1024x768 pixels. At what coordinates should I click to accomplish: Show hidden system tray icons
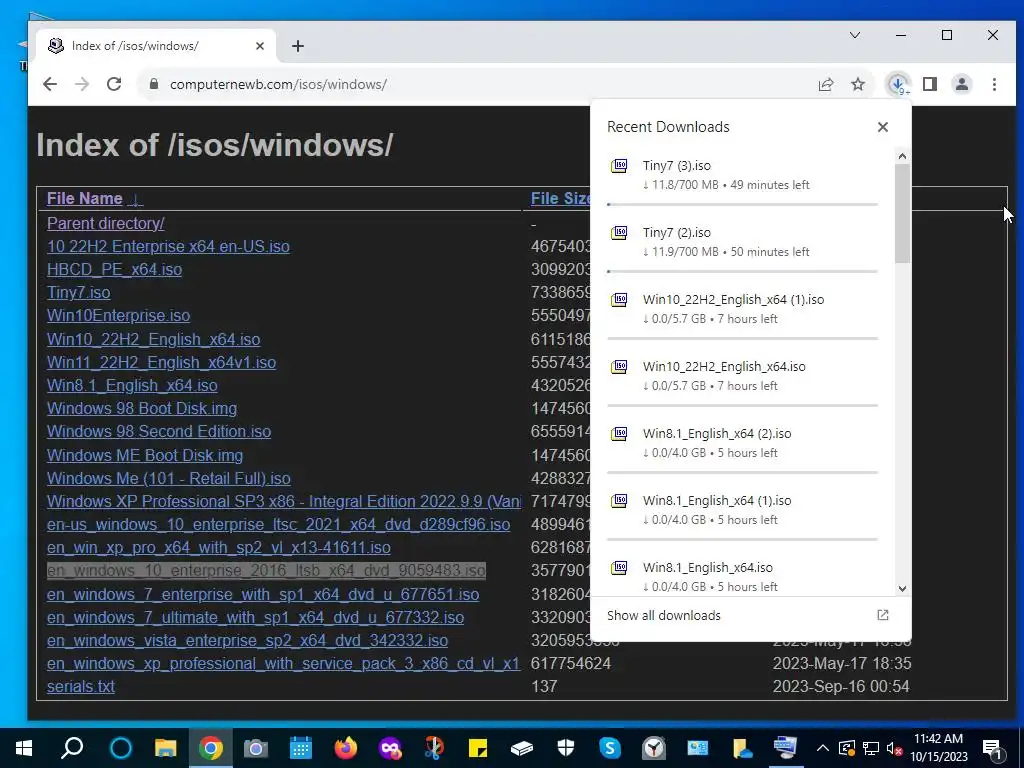pyautogui.click(x=823, y=748)
